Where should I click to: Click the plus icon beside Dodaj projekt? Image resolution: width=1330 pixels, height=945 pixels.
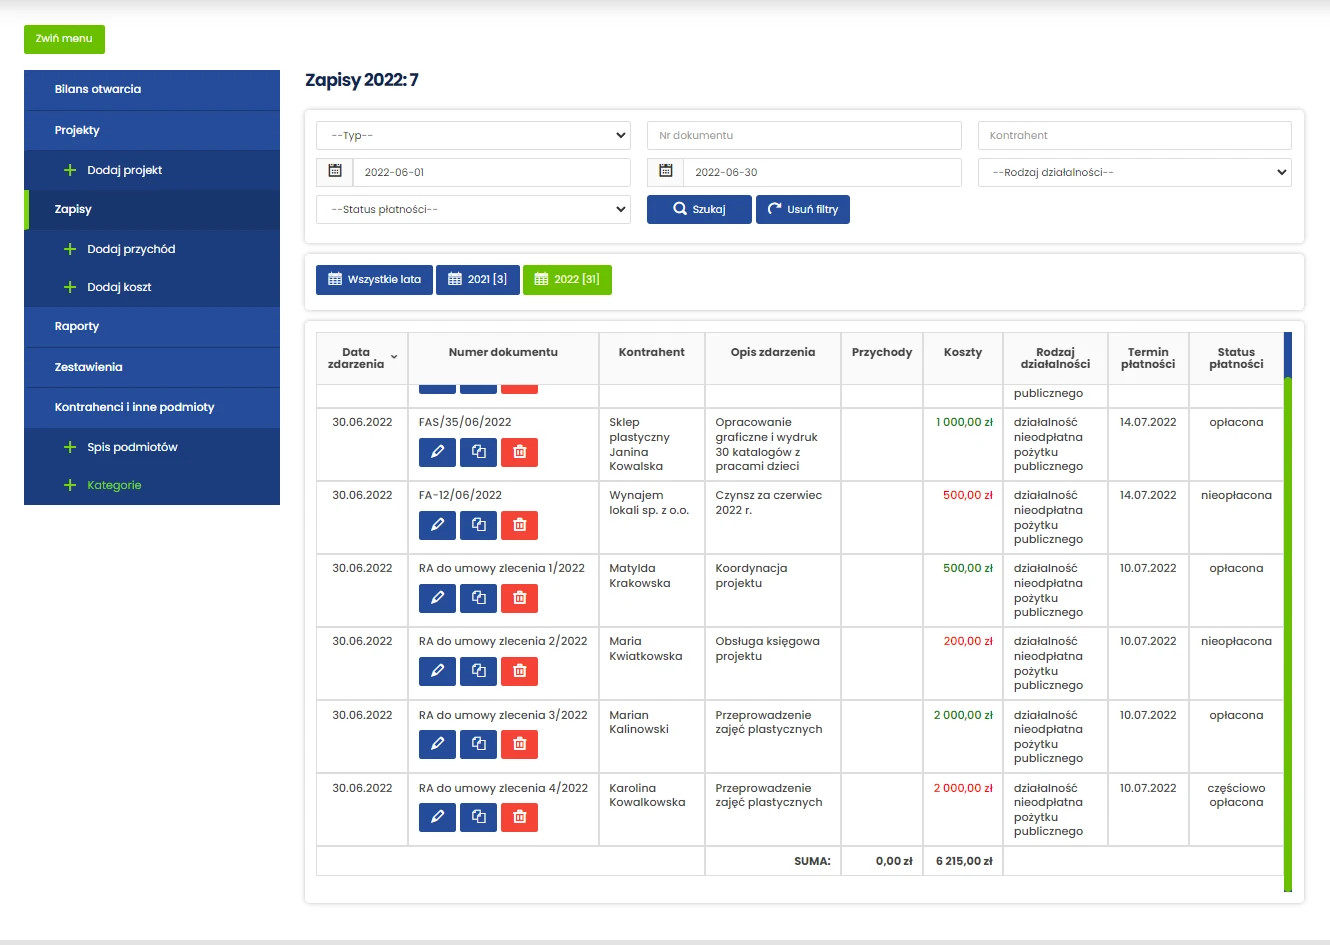[x=70, y=170]
